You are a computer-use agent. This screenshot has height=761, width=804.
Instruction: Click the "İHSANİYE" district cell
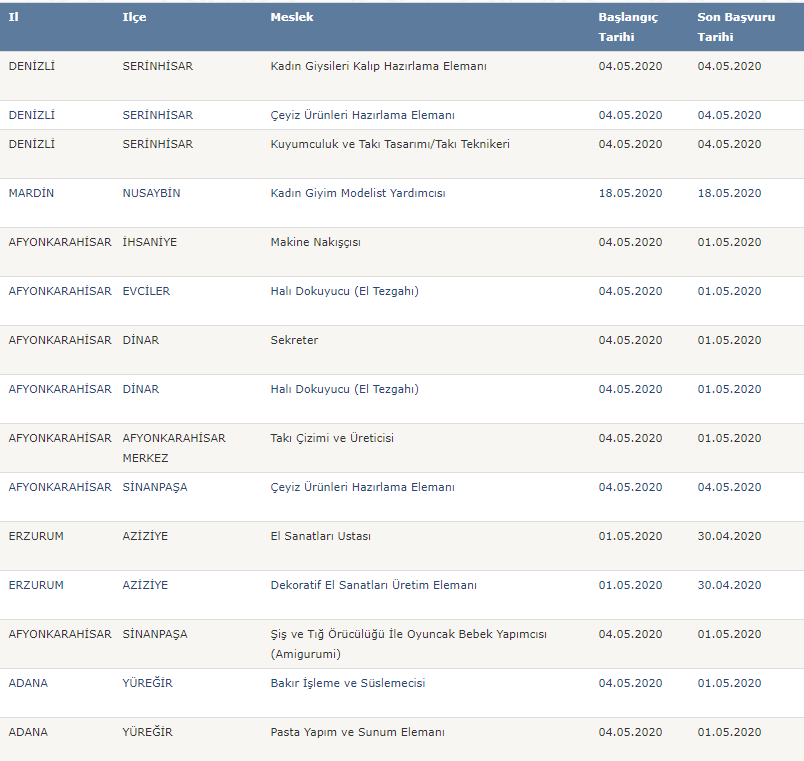pyautogui.click(x=150, y=242)
